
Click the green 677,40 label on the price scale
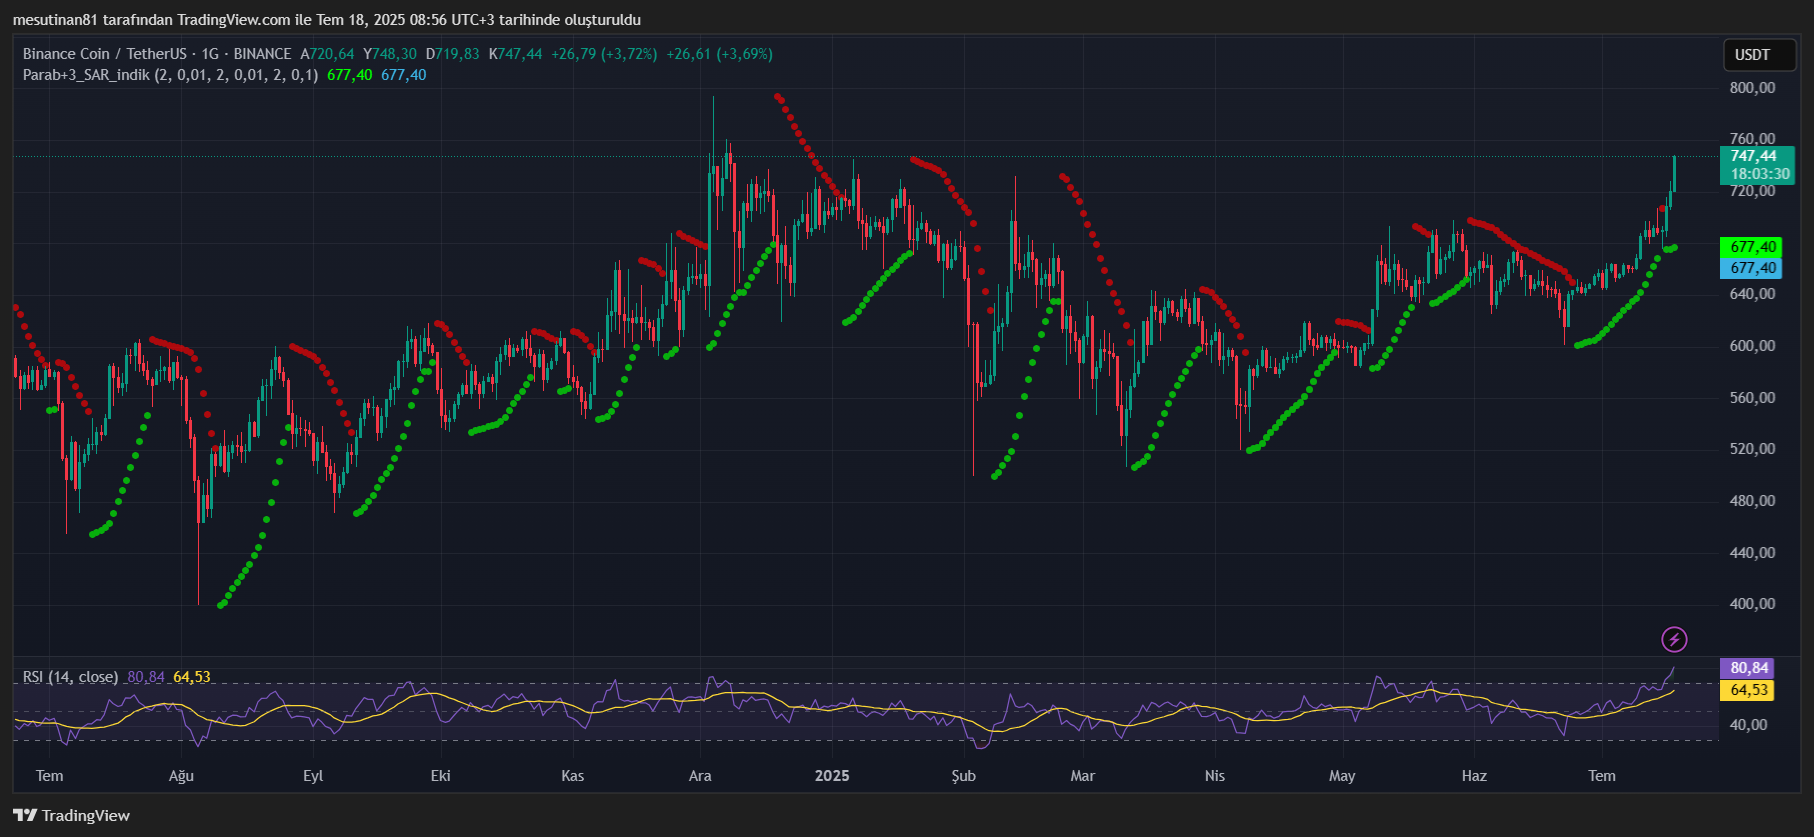click(x=1753, y=247)
